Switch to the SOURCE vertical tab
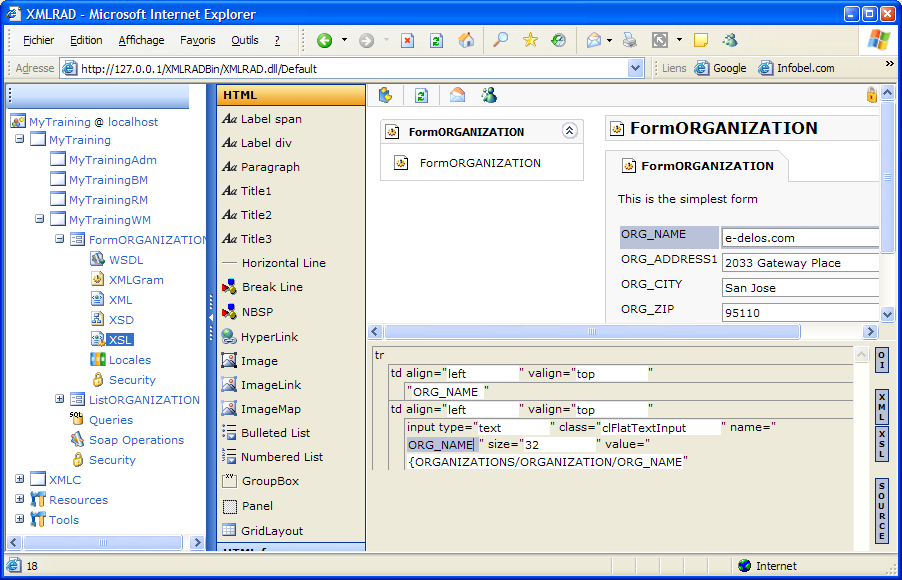This screenshot has height=580, width=902. (x=881, y=511)
